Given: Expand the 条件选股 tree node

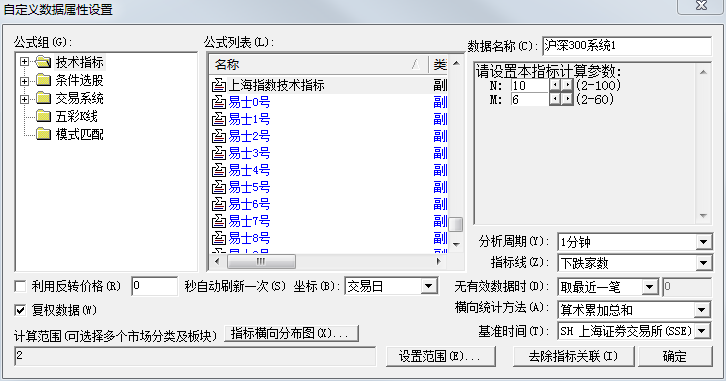Looking at the screenshot, I should click(x=25, y=81).
